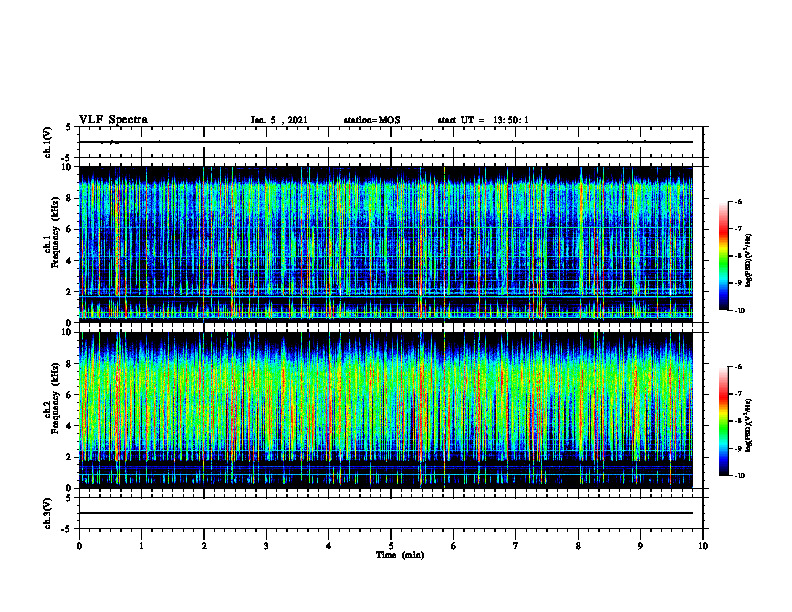This screenshot has height=612, width=792.
Task: Click the "10" tick on the time axis
Action: [x=703, y=546]
